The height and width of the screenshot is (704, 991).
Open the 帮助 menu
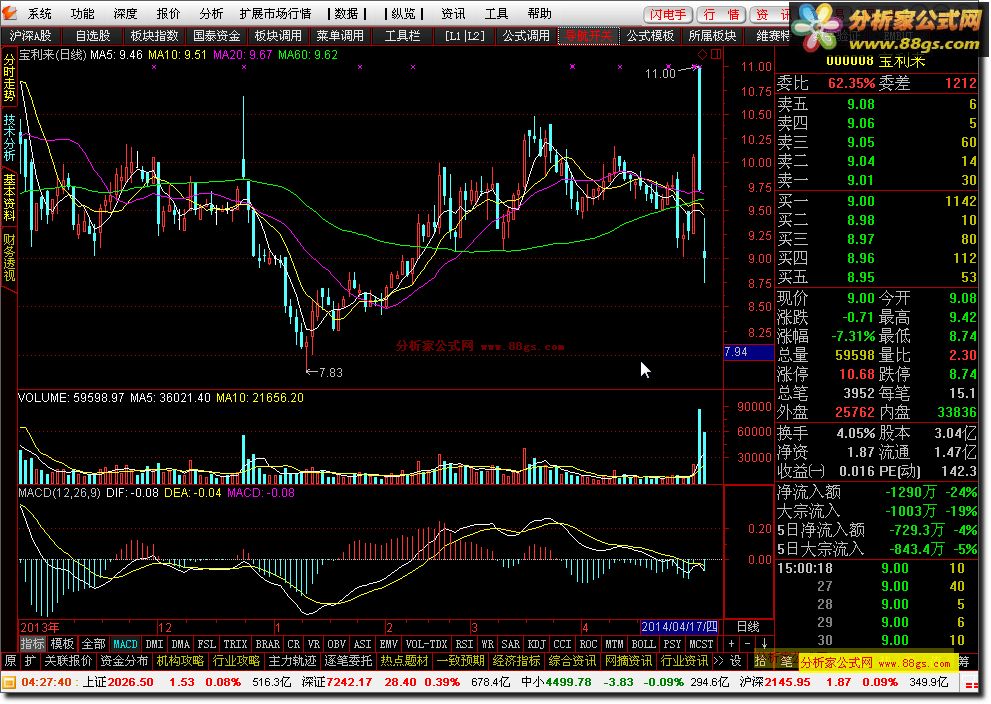pos(539,14)
